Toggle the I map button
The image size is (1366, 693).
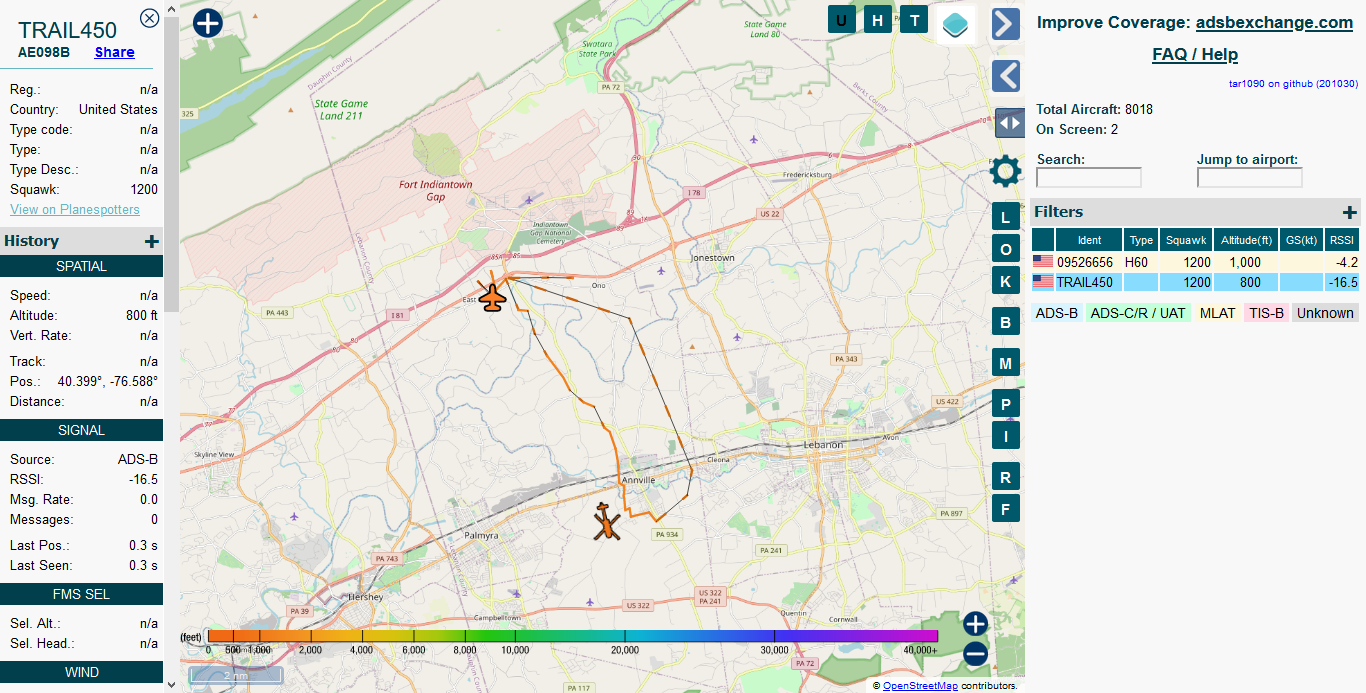pyautogui.click(x=1006, y=436)
